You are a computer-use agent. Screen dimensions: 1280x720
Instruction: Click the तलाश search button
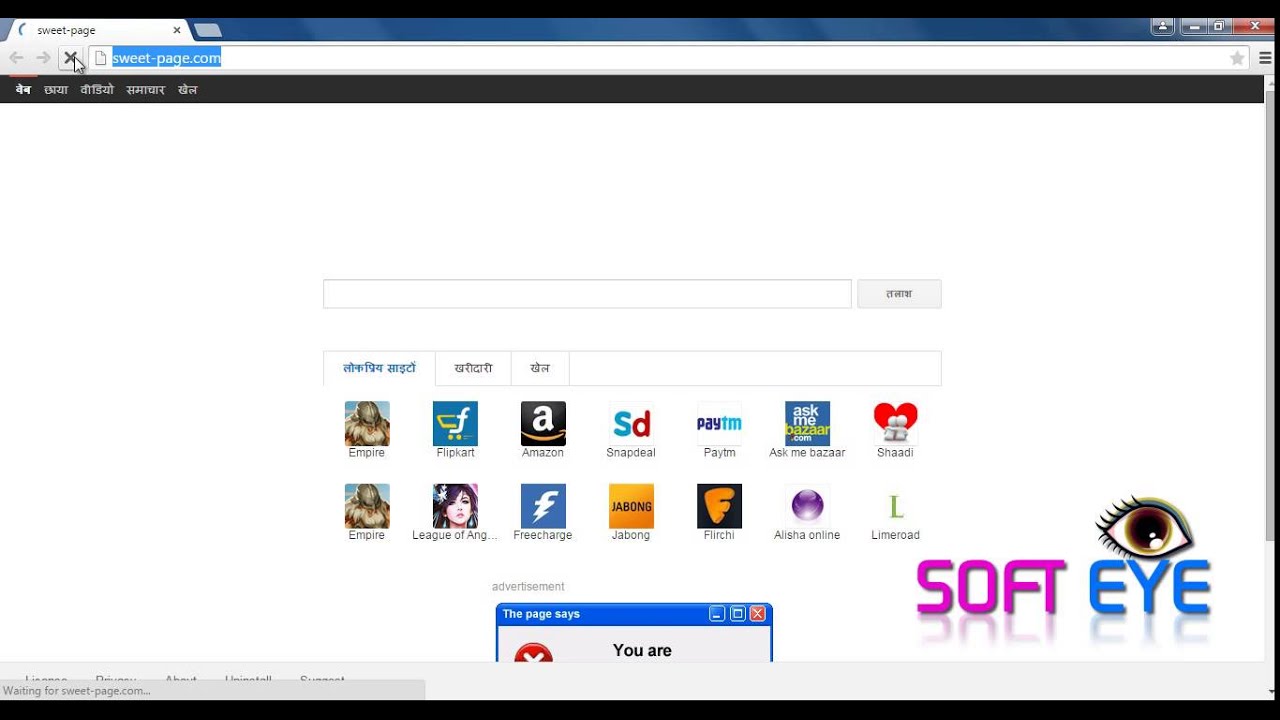[899, 294]
